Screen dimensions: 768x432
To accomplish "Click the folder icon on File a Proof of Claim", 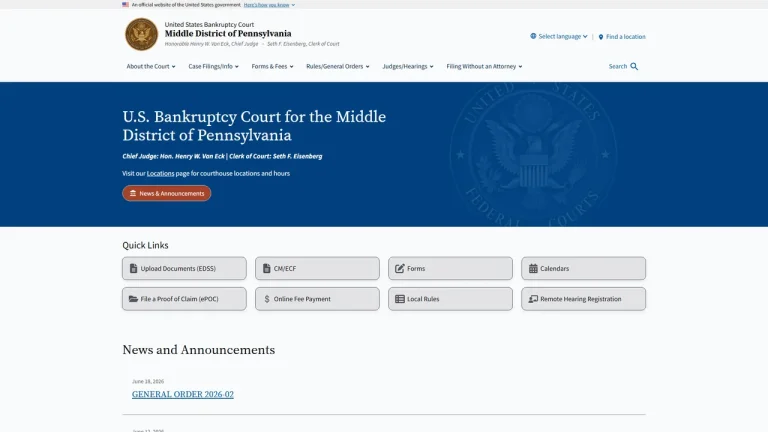I will pyautogui.click(x=133, y=299).
